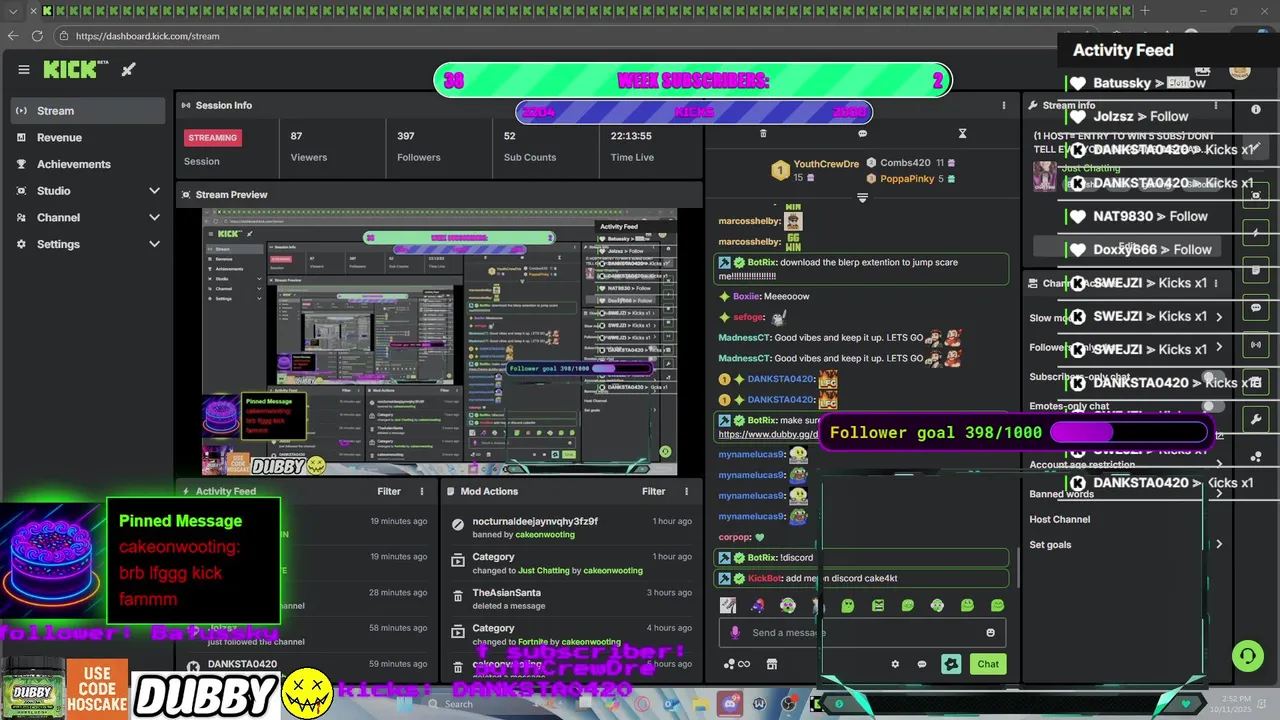Open the emoji picker in message box

coord(991,632)
